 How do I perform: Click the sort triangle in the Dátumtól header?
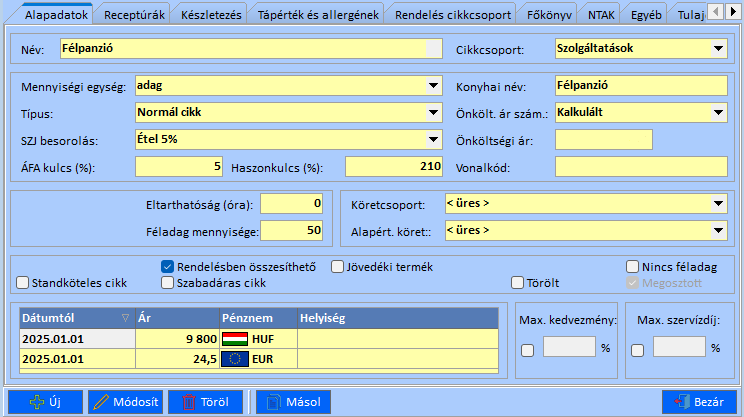pos(125,318)
